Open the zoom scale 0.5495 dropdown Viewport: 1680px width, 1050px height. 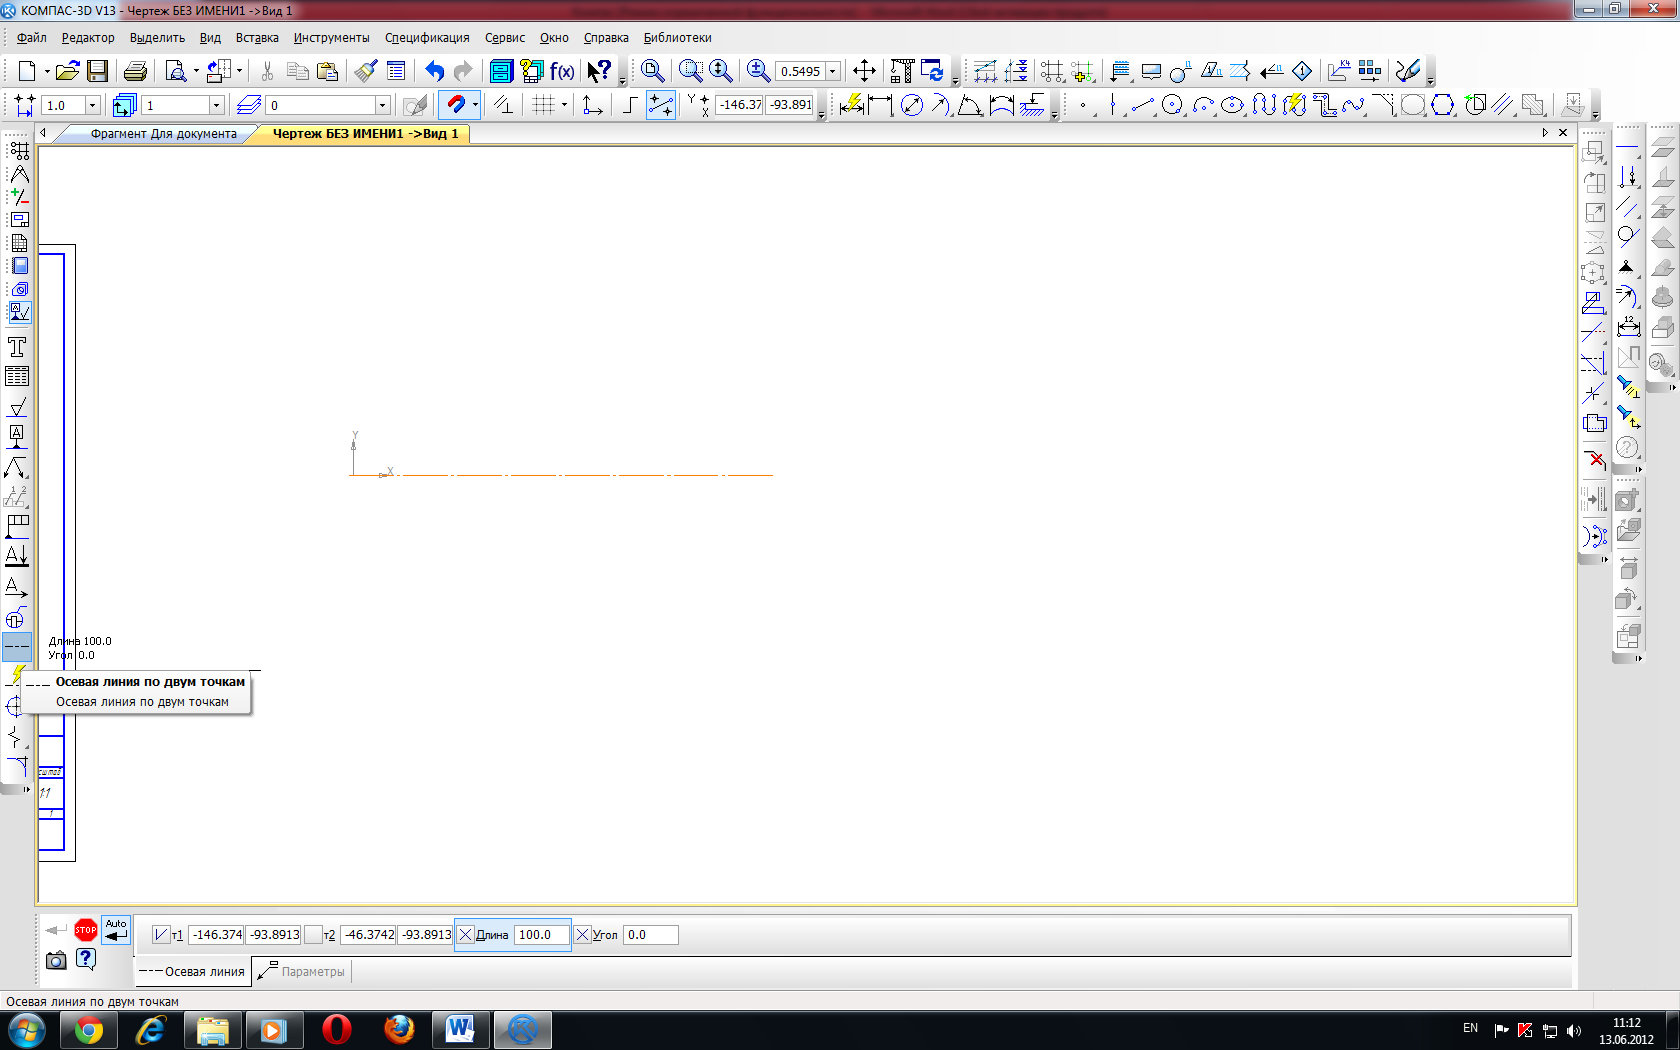click(833, 71)
